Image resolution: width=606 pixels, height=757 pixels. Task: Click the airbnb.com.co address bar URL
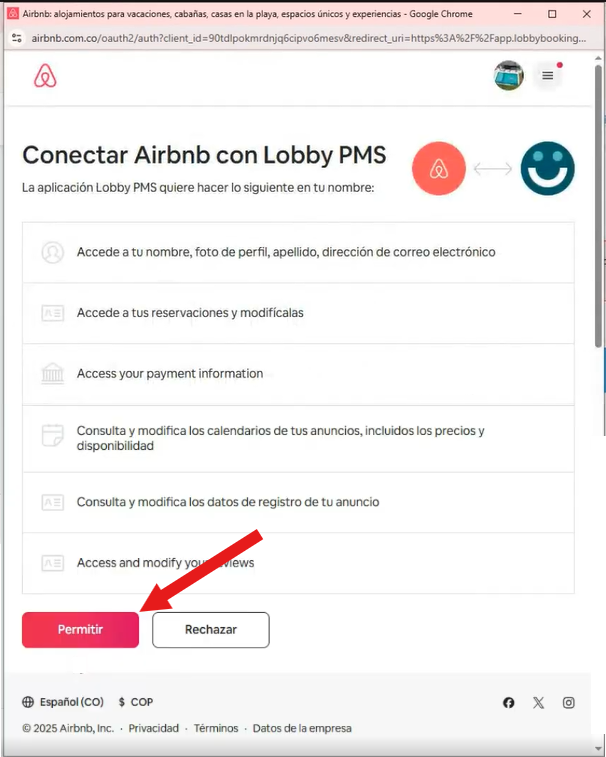click(300, 38)
